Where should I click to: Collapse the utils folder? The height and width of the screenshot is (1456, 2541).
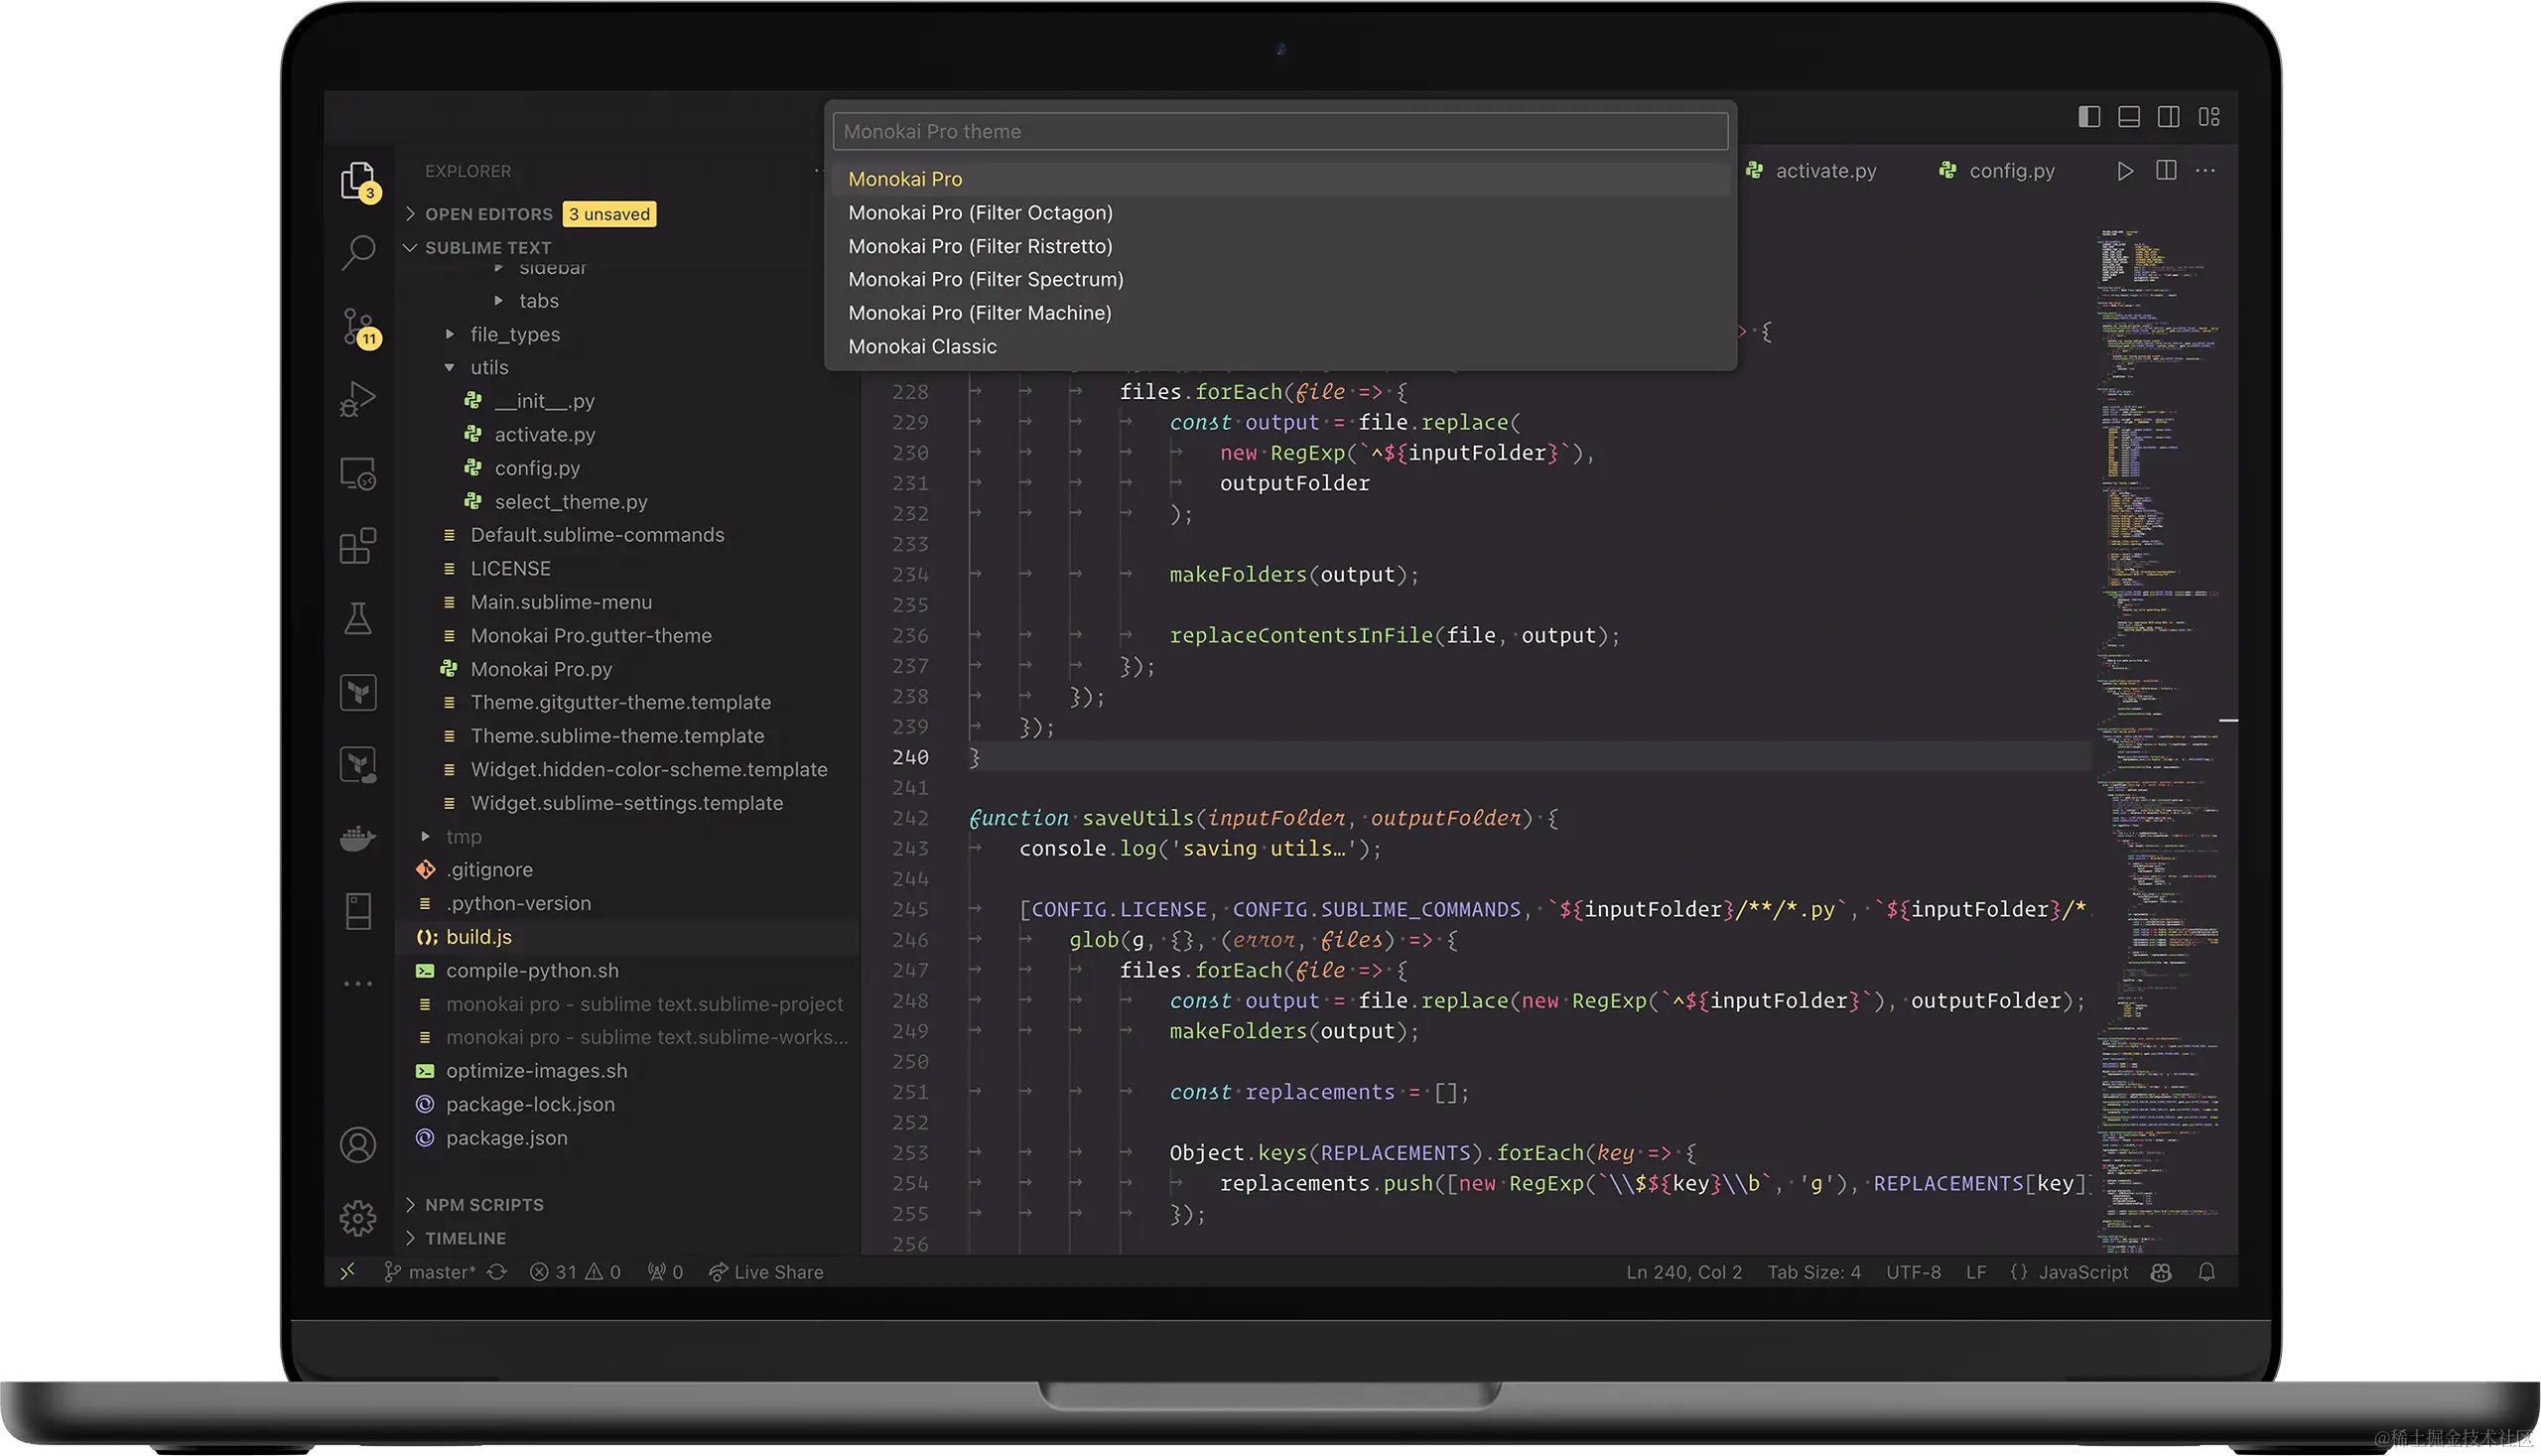click(x=489, y=368)
